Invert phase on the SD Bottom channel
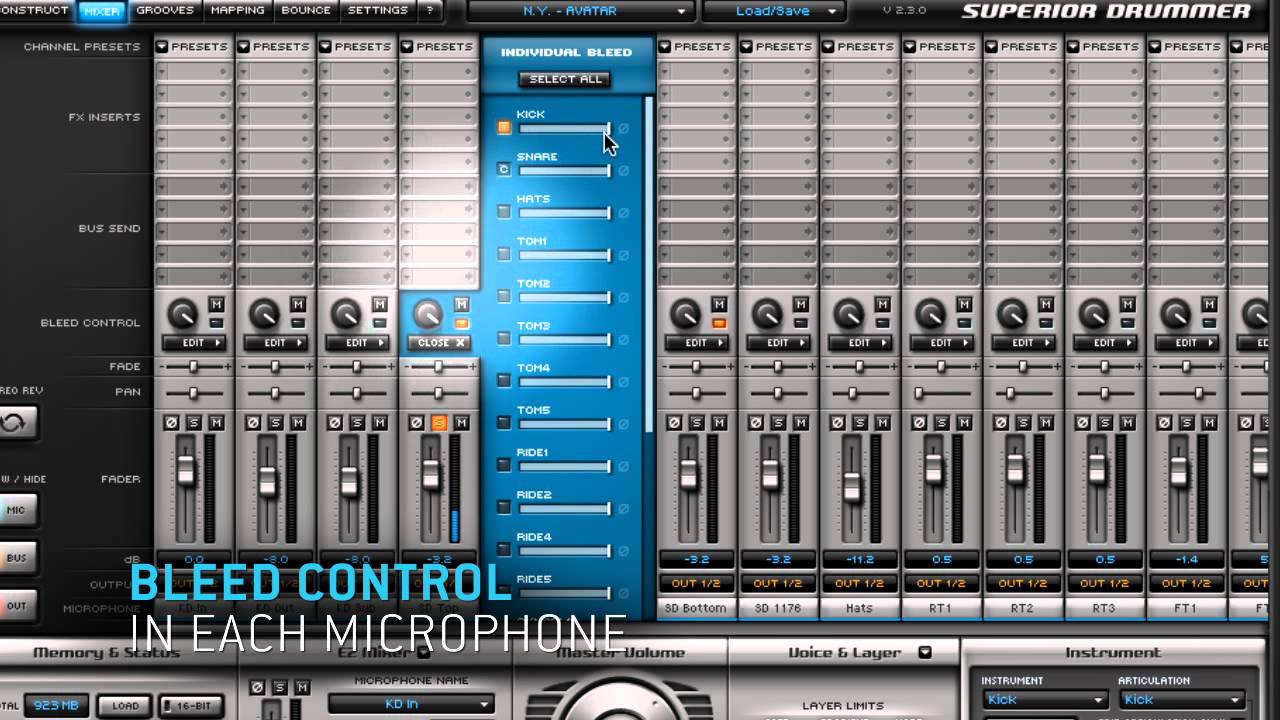Screen dimensions: 1280x720 [x=673, y=423]
